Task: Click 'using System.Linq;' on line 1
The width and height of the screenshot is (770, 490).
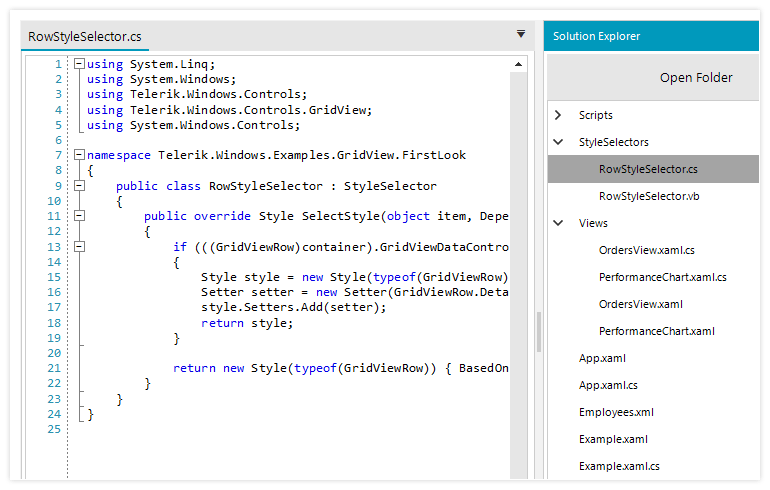Action: pos(151,64)
